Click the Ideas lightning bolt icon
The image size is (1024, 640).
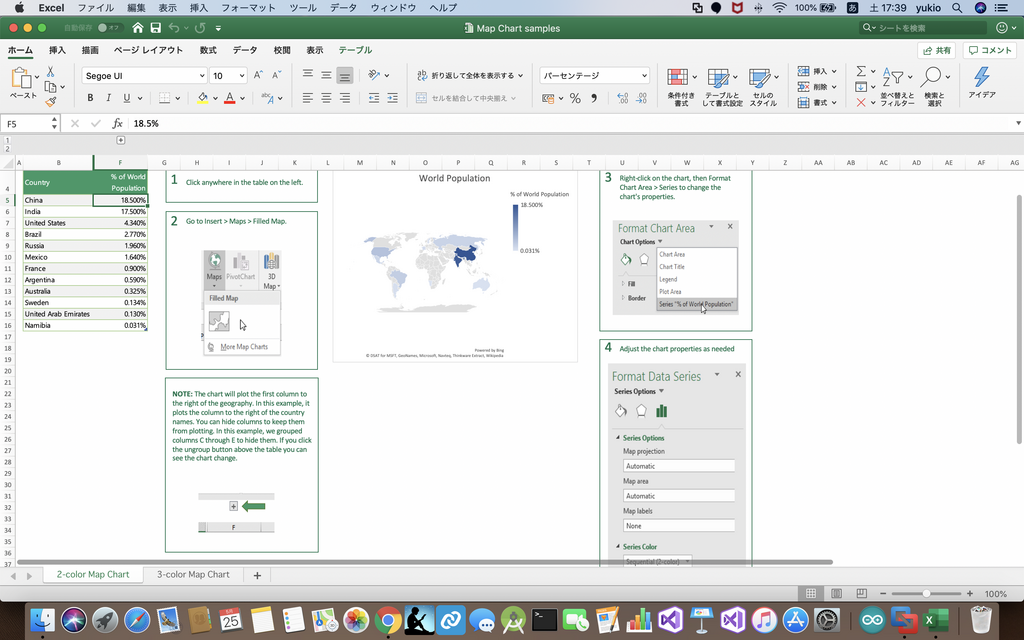[x=981, y=77]
